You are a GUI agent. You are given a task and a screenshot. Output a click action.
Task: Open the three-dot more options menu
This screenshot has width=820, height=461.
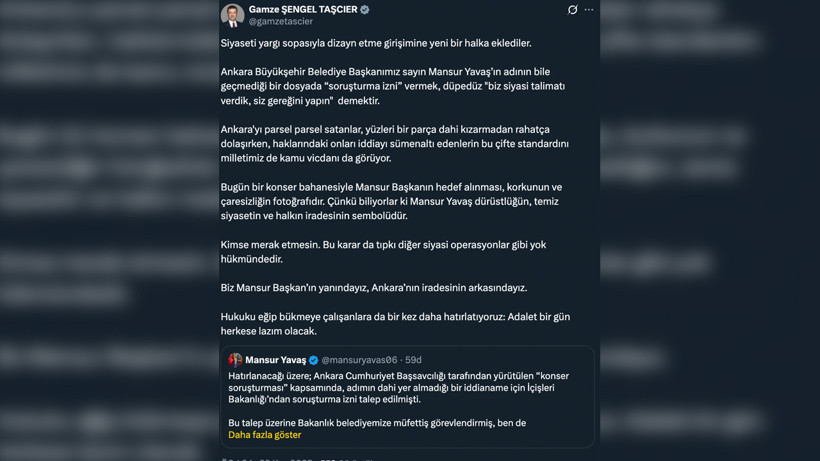click(x=589, y=9)
